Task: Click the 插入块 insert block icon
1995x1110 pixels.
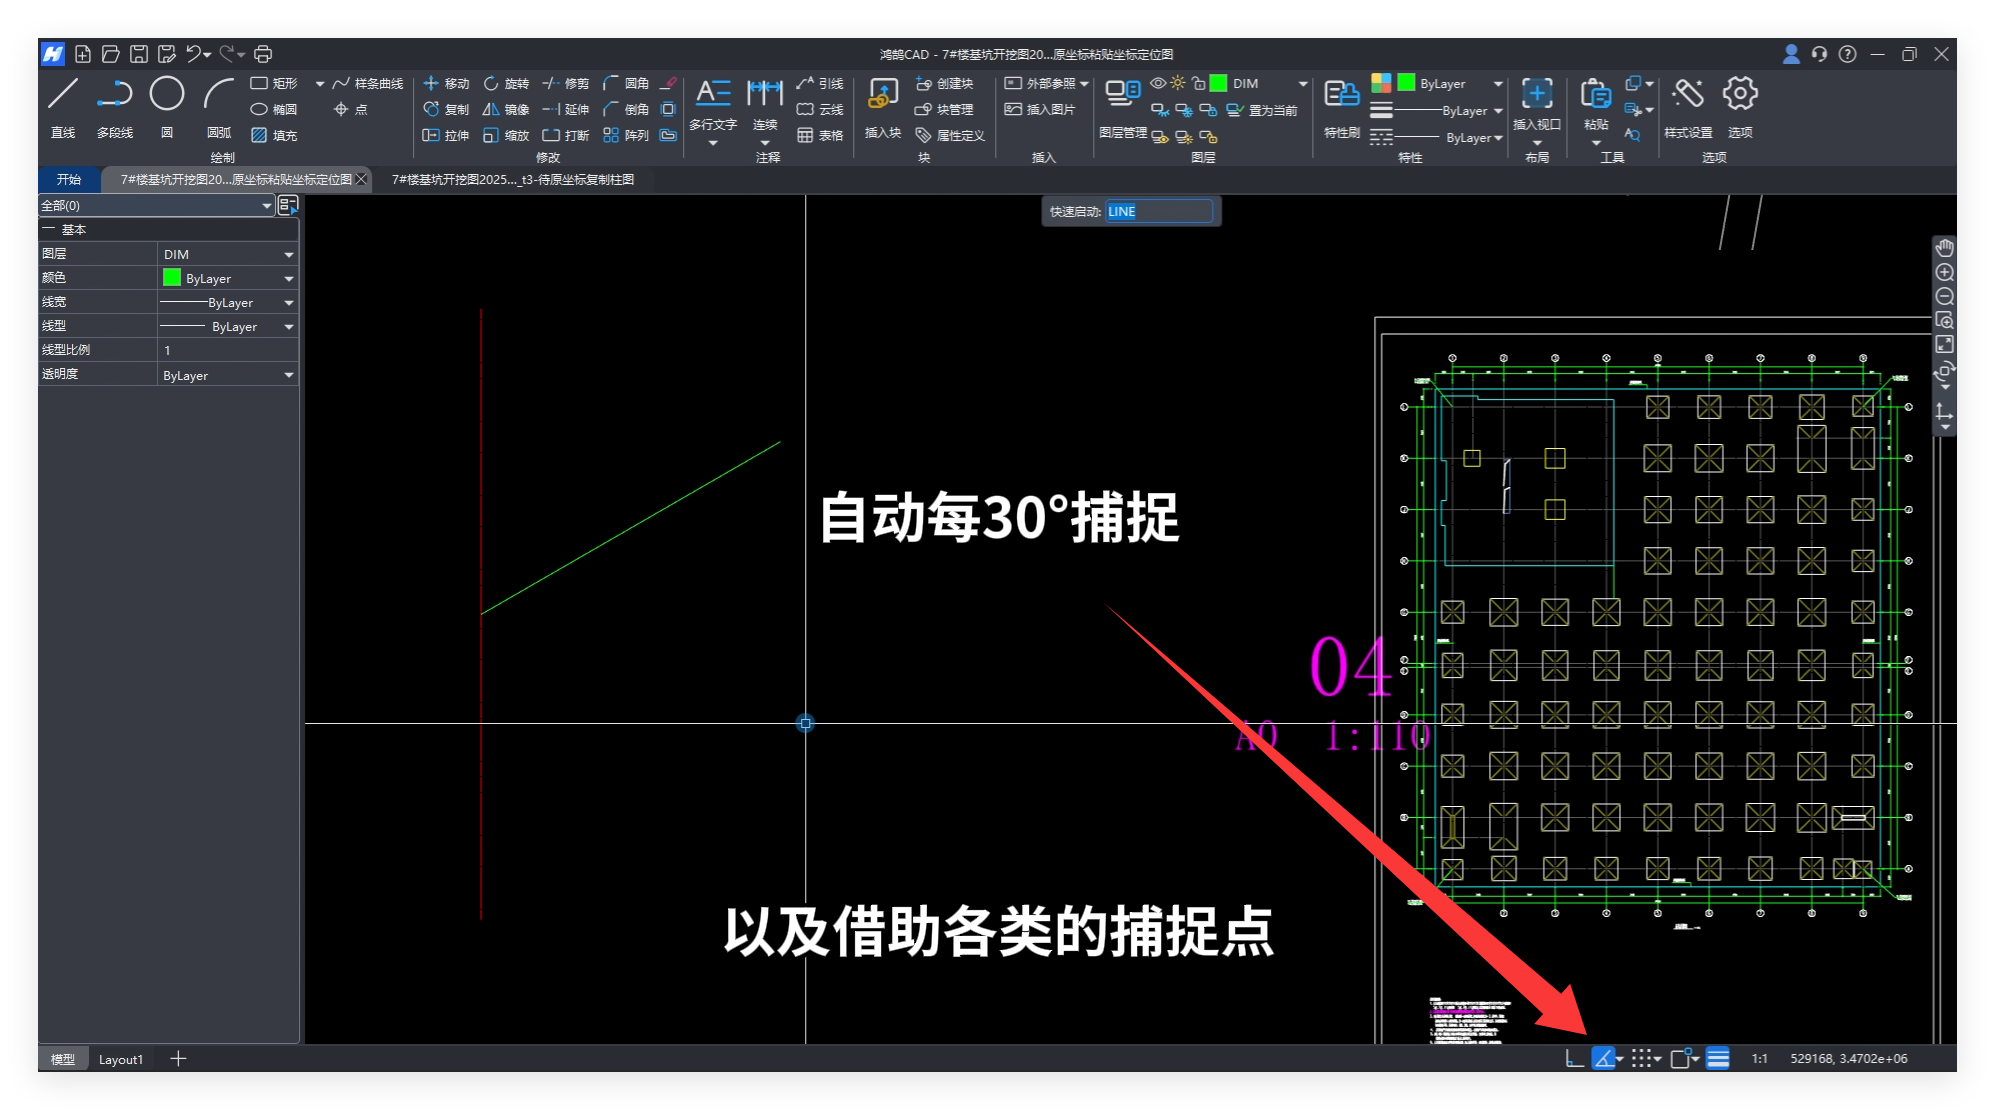Action: pos(882,95)
